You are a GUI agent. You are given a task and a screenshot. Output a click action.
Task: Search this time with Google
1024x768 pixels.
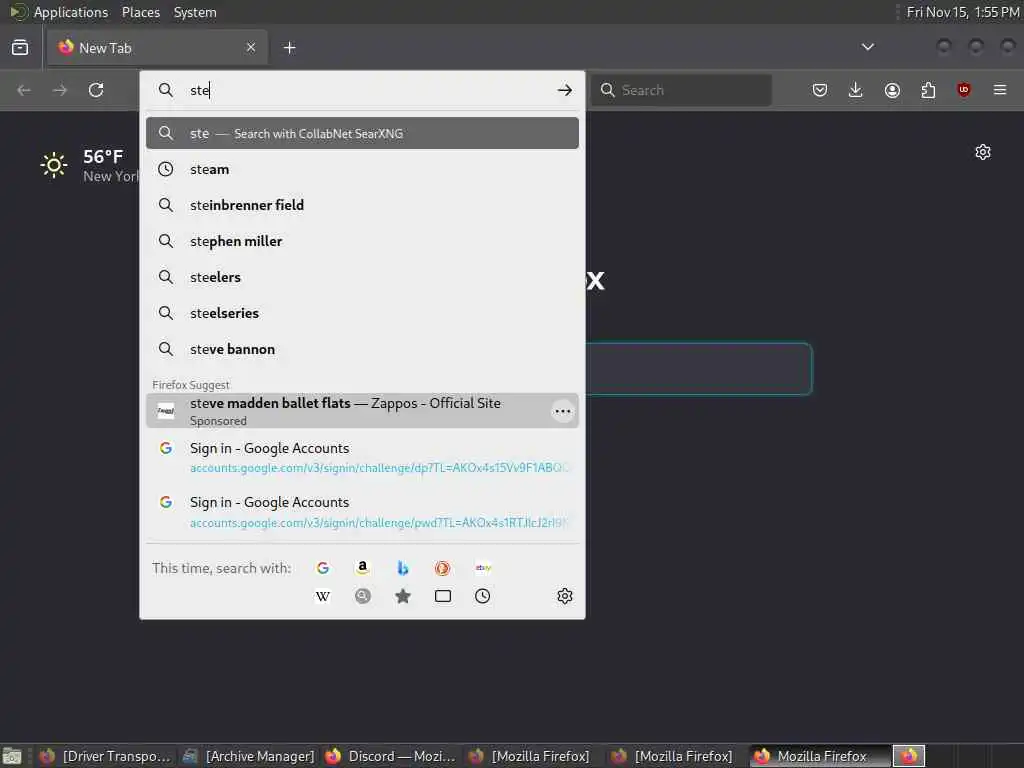323,568
